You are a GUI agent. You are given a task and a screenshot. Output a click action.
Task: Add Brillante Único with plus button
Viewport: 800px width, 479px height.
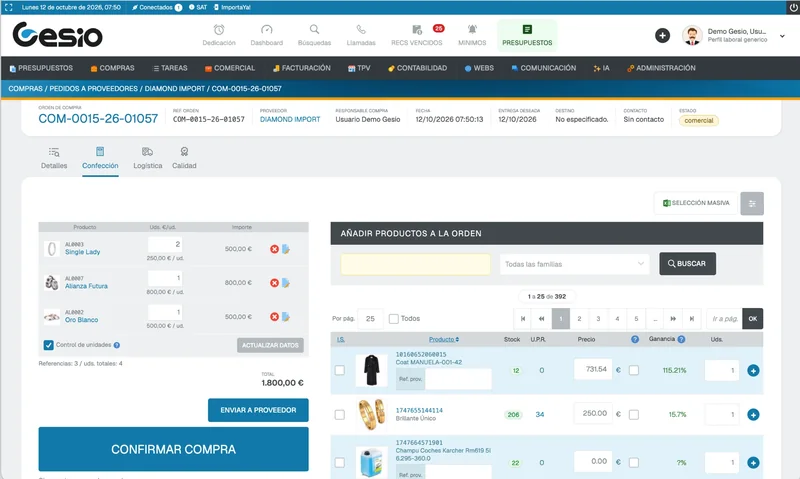753,415
